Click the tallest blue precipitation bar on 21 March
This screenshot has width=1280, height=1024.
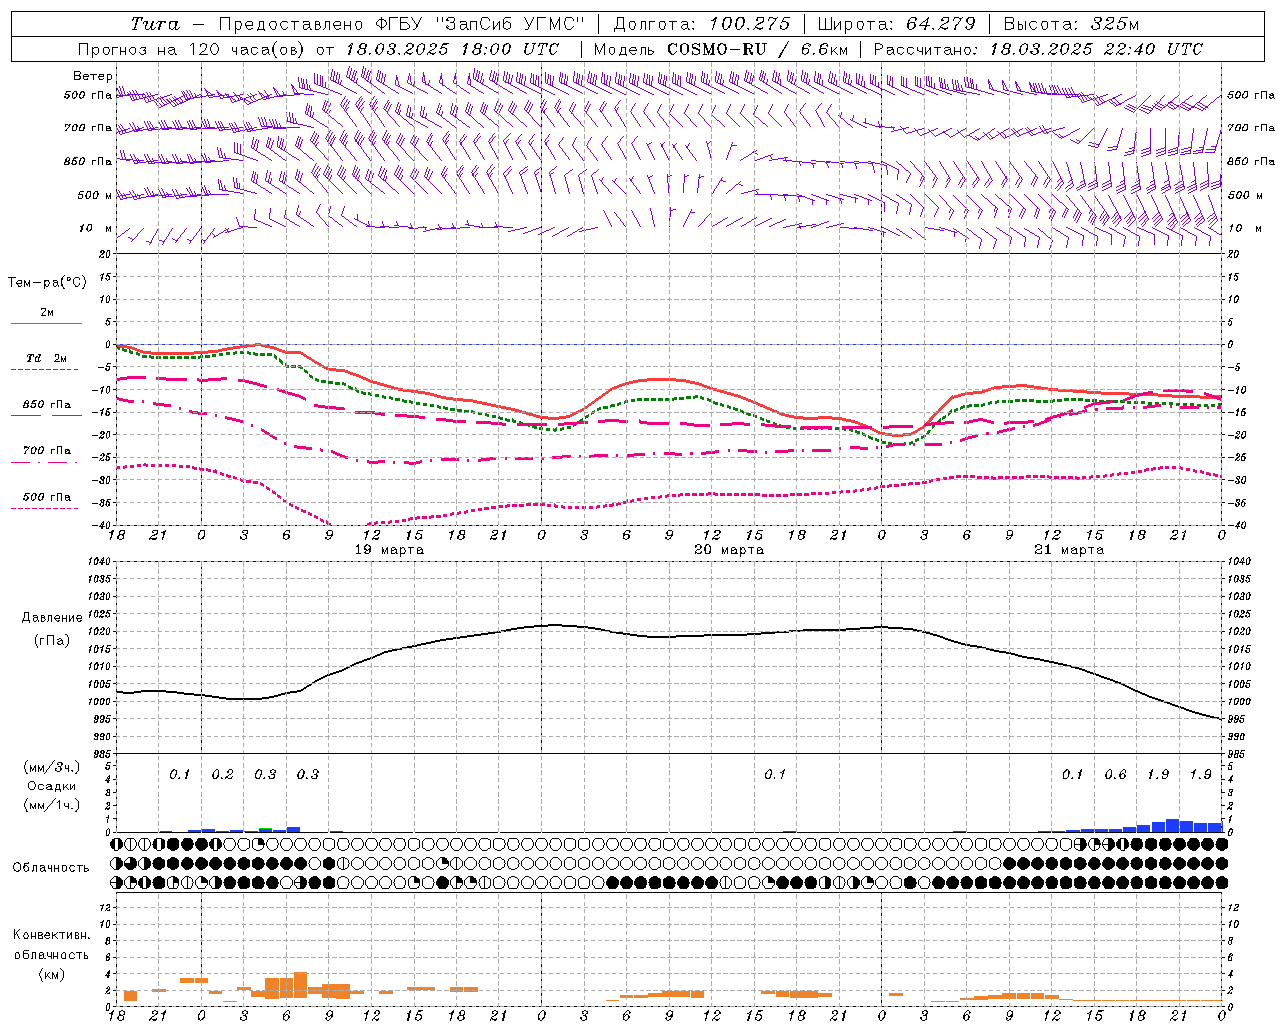[1172, 826]
